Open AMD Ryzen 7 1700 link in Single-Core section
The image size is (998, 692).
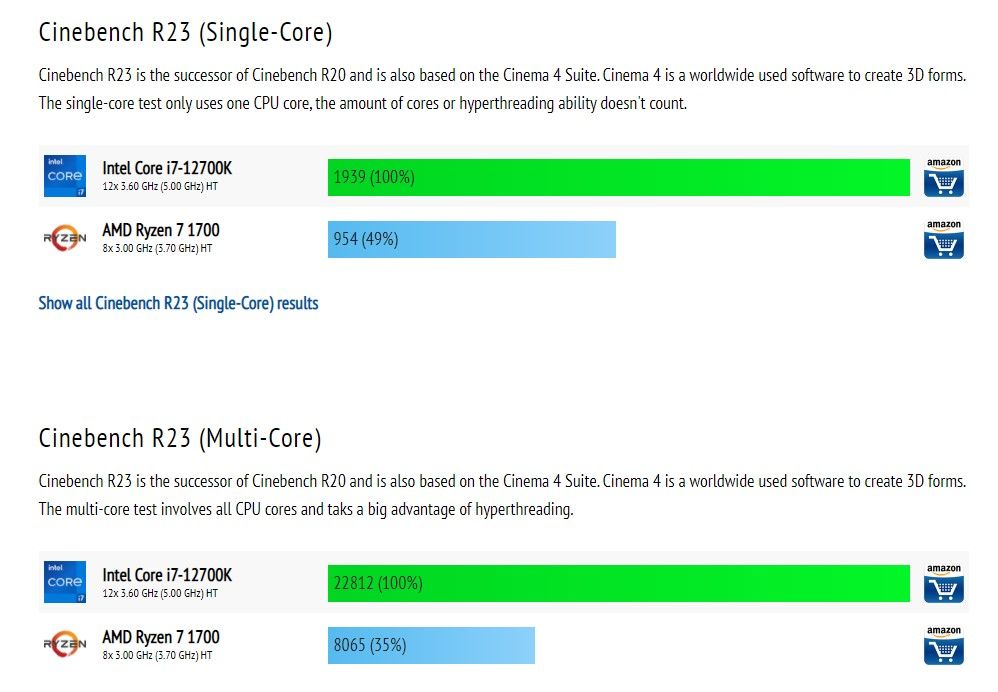[161, 231]
